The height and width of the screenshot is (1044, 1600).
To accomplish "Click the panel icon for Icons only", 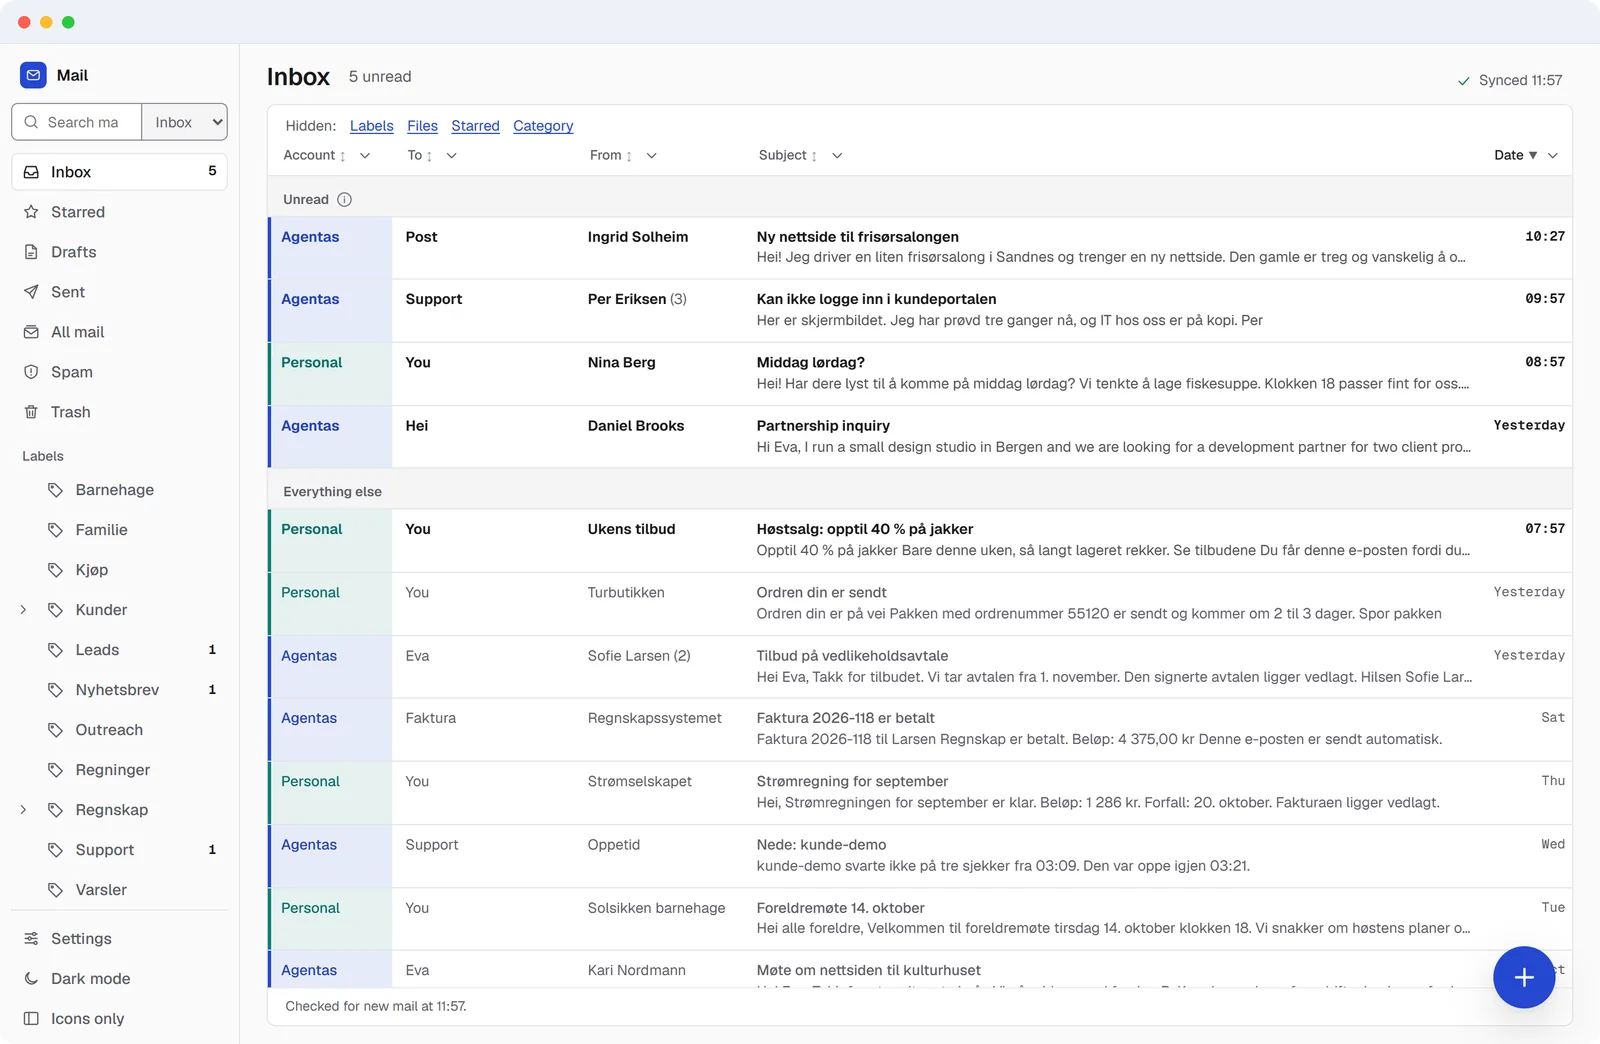I will [31, 1019].
